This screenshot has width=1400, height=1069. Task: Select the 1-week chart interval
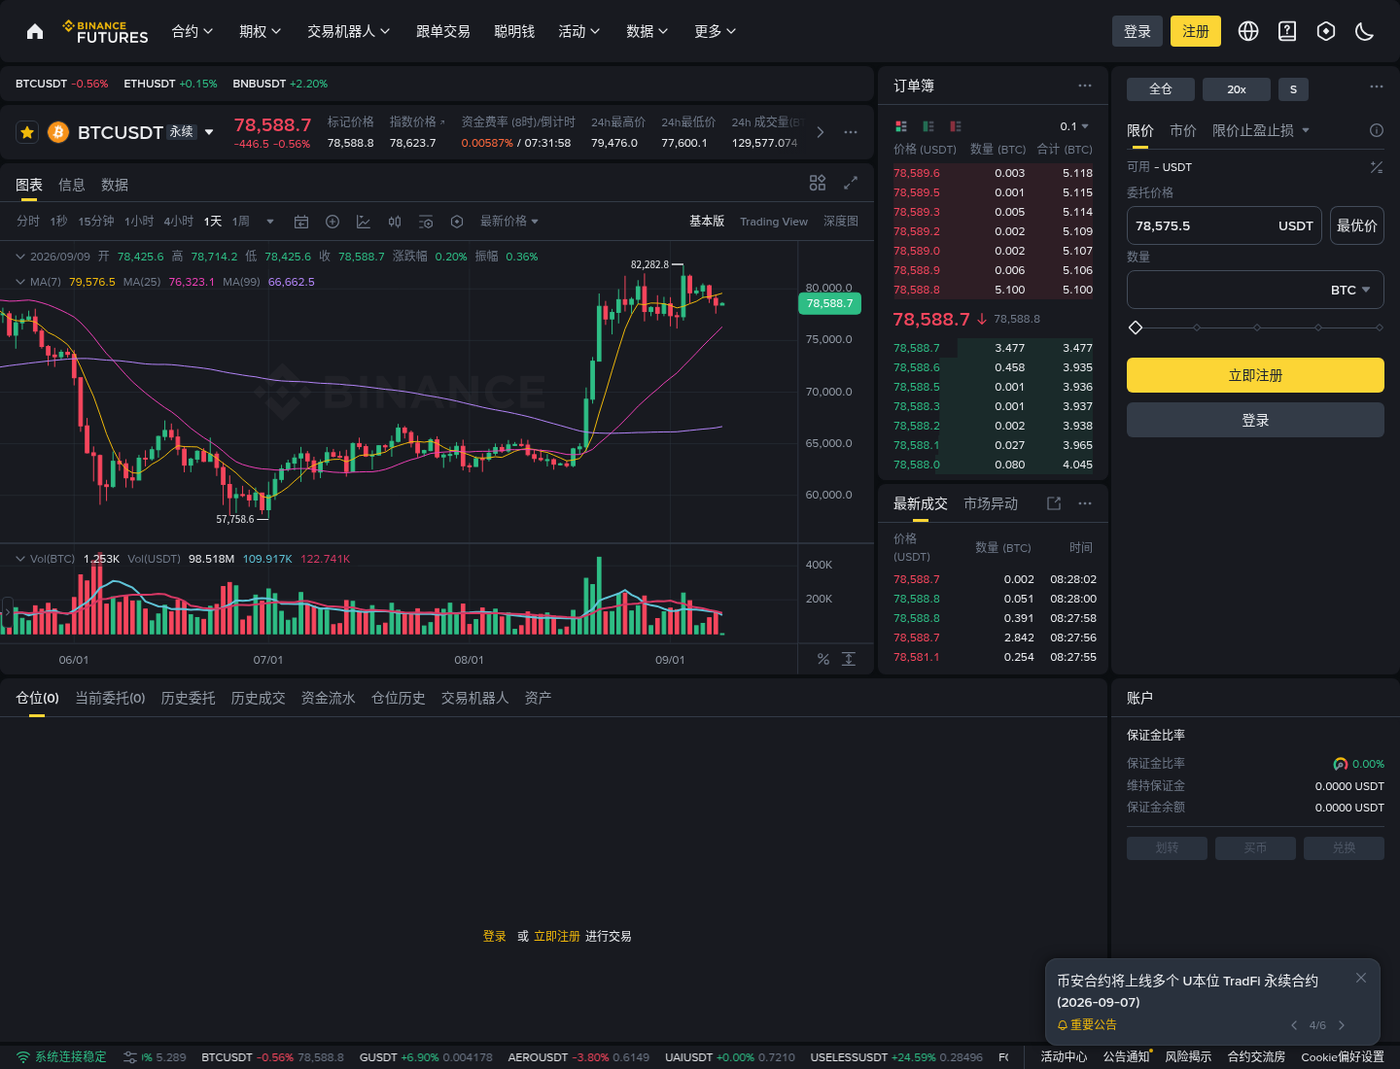(x=241, y=221)
